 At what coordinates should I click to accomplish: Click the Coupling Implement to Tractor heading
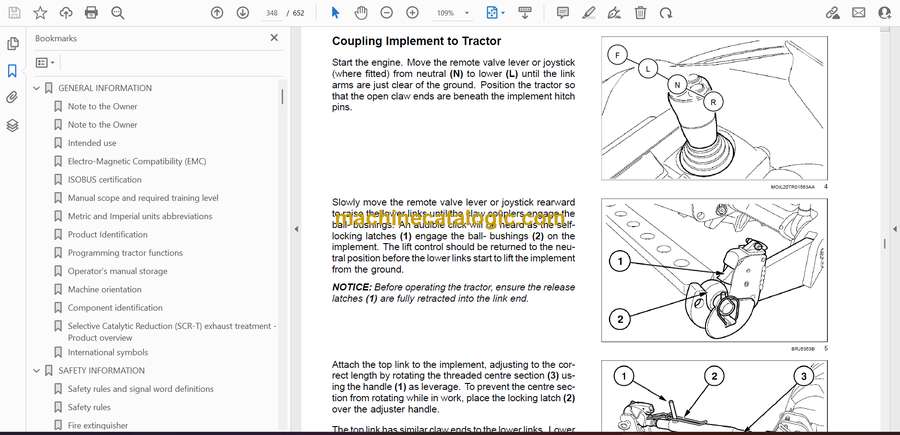[x=417, y=41]
